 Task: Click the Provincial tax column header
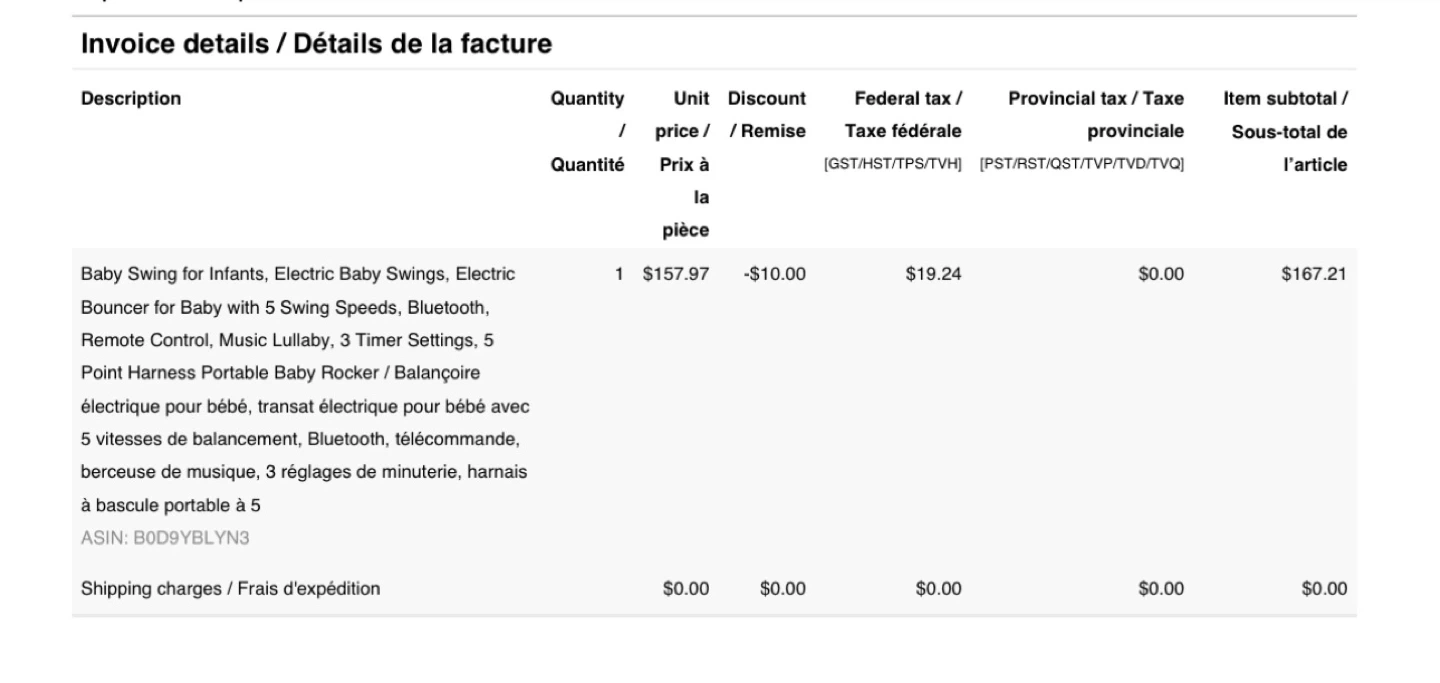tap(1082, 115)
